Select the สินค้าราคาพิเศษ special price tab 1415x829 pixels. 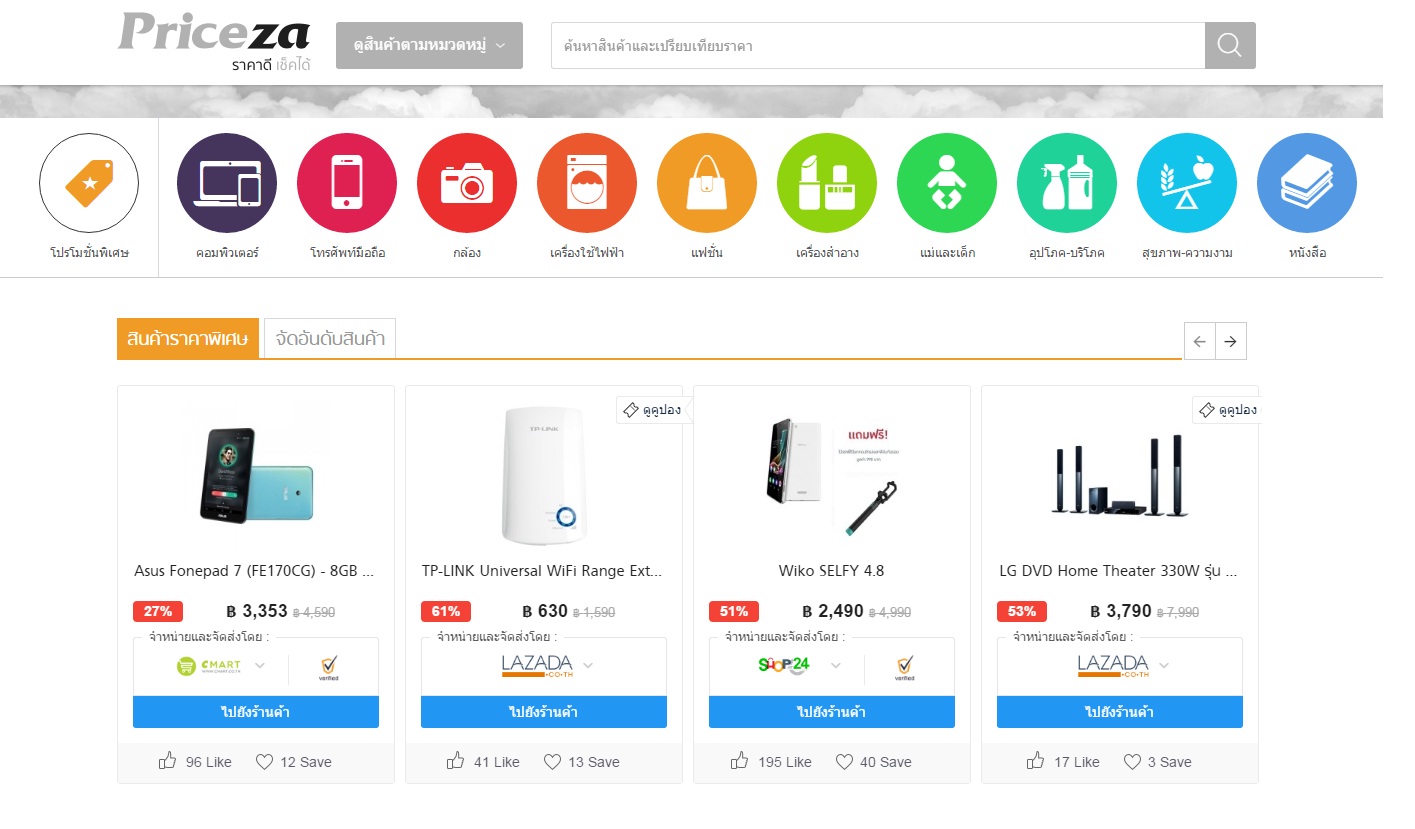tap(187, 339)
